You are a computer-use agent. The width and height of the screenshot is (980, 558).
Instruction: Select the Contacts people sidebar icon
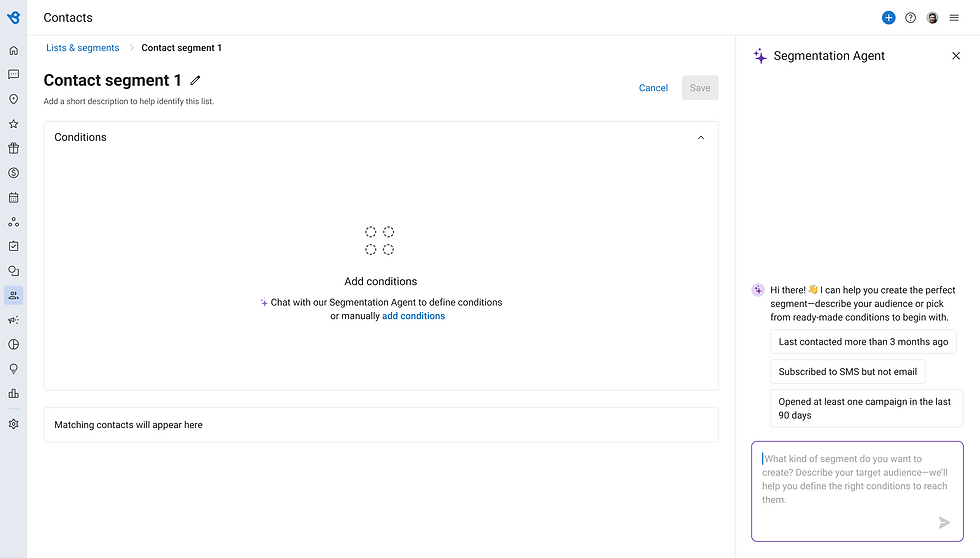click(13, 295)
